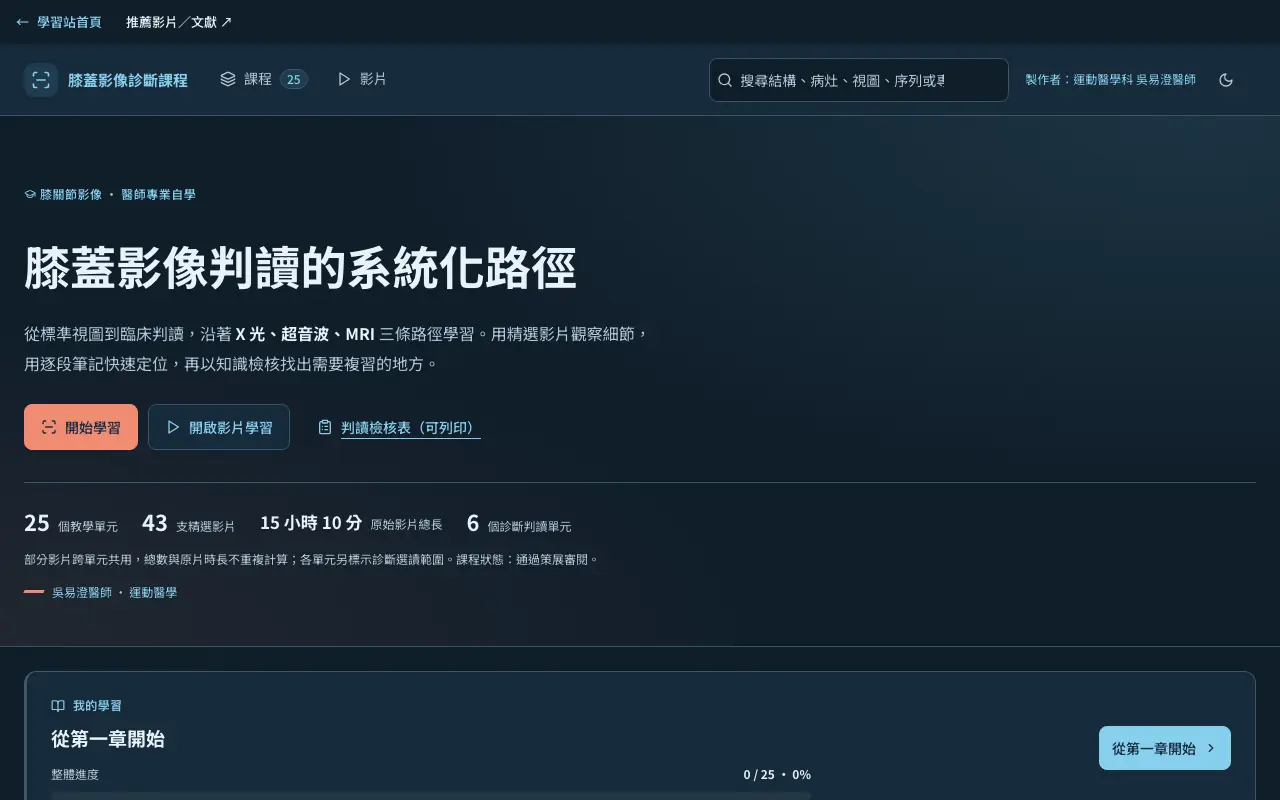Click the 25 count badge

coord(293,79)
